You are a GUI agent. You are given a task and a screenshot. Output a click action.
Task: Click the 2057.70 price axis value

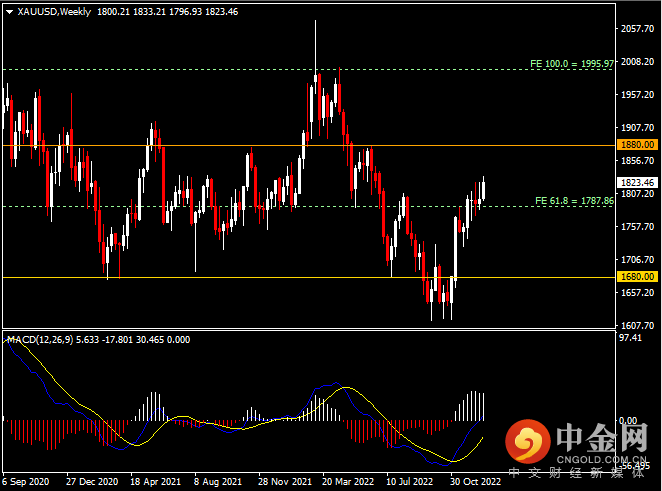click(635, 29)
